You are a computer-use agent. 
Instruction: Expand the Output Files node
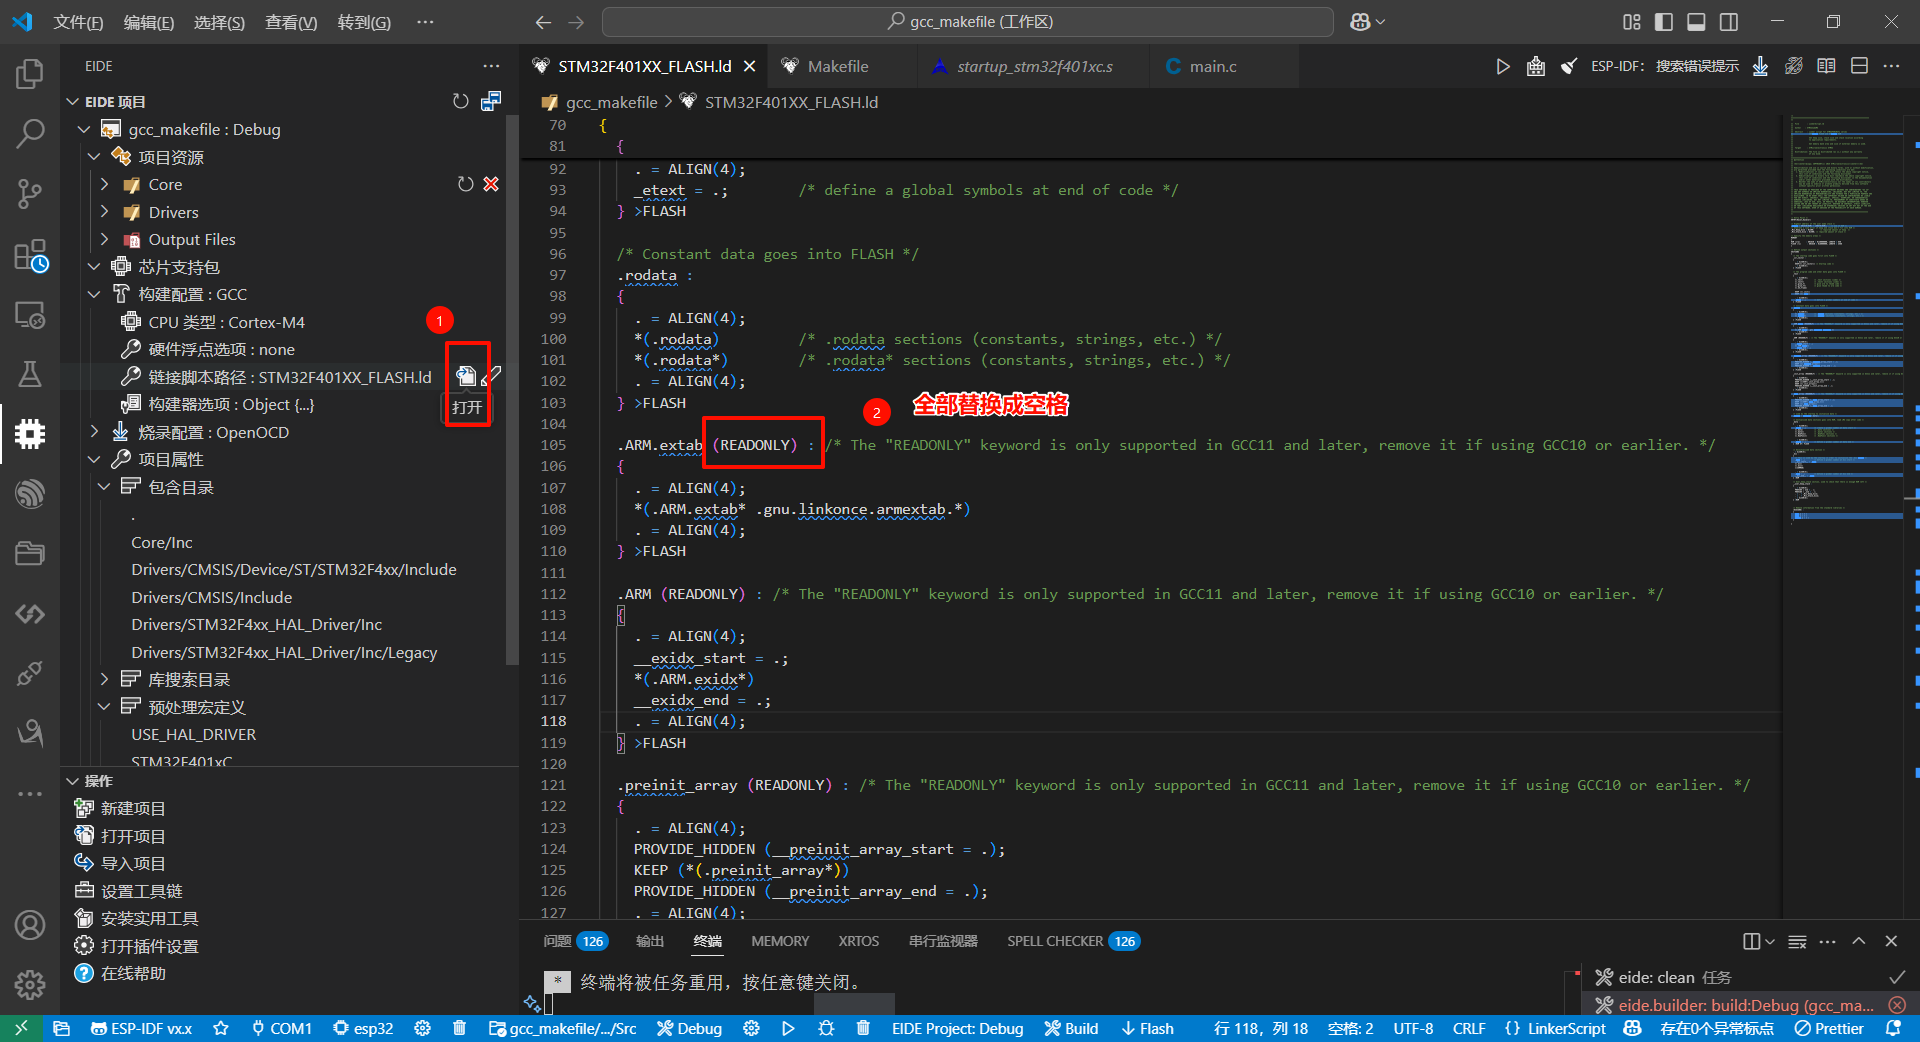point(105,239)
